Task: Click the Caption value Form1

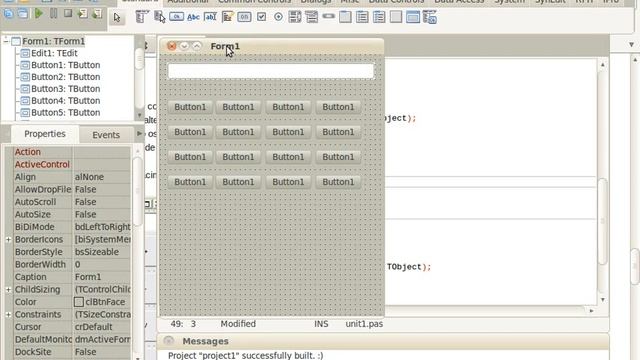Action: point(88,277)
